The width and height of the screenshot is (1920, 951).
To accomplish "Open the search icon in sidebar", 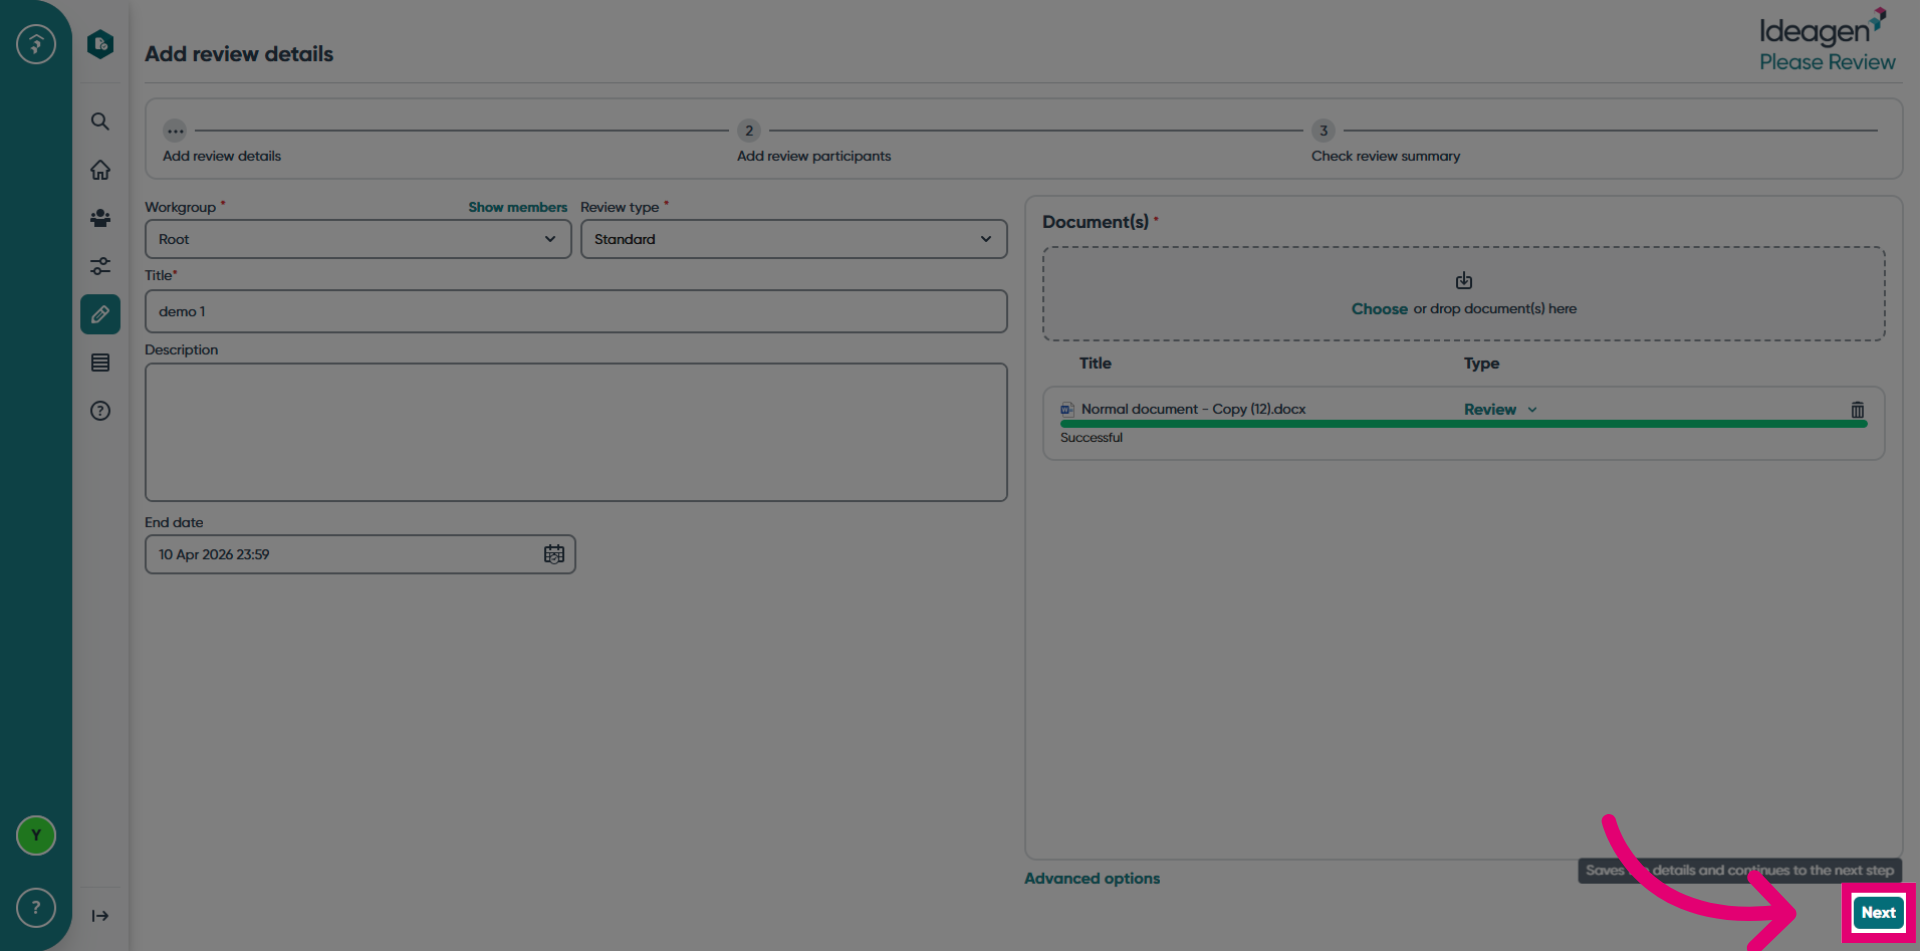I will pos(100,122).
